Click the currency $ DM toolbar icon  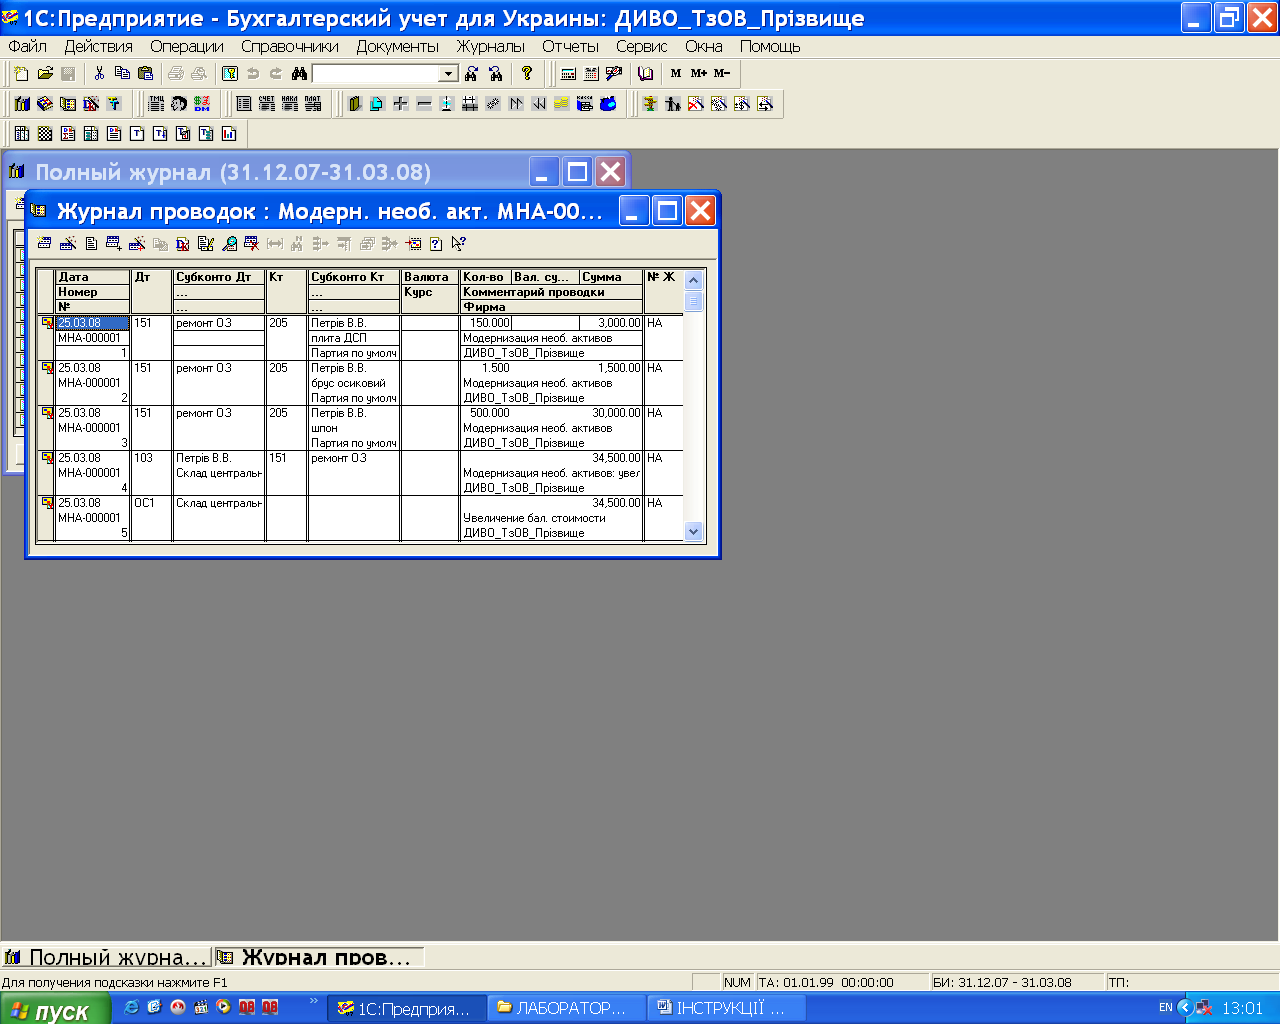point(202,103)
